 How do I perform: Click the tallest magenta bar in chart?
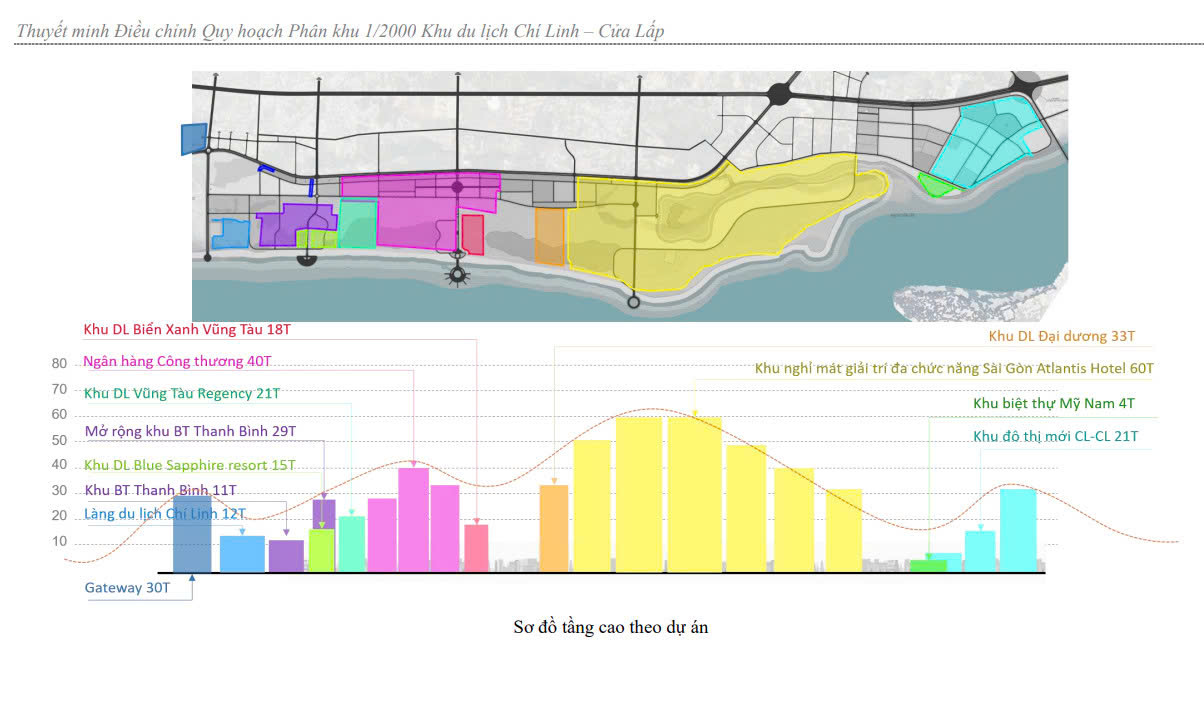point(413,520)
